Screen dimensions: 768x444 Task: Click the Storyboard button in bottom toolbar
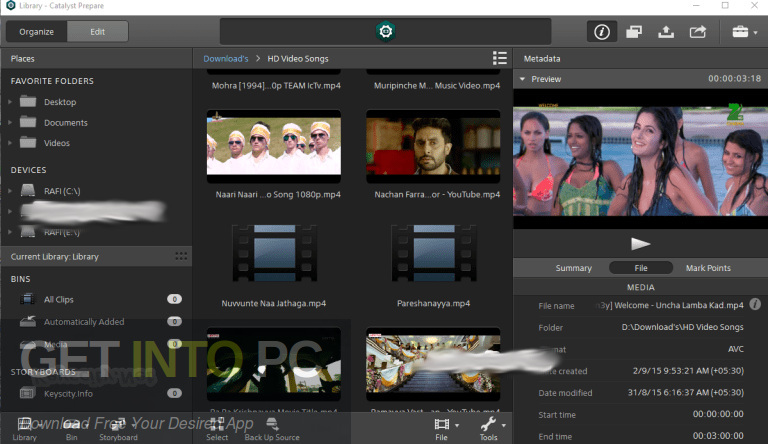point(118,429)
